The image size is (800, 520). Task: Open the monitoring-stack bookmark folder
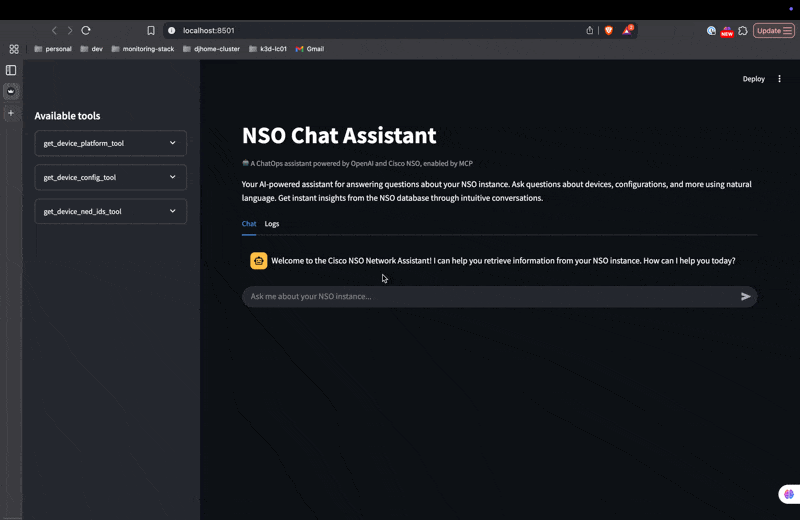[x=143, y=49]
